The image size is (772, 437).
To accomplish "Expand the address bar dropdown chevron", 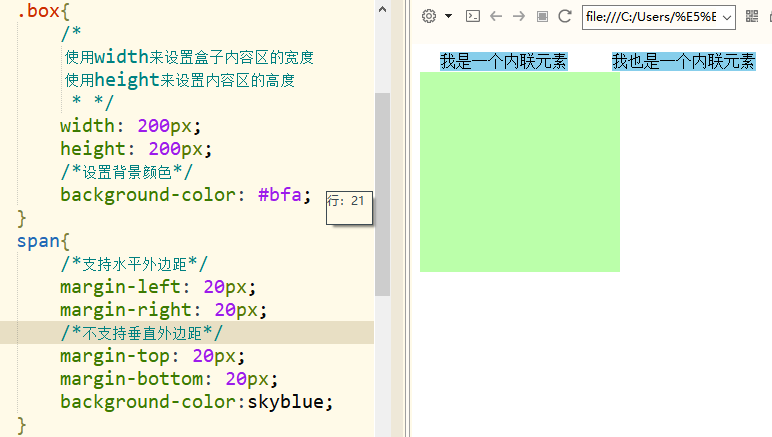I will pos(727,18).
